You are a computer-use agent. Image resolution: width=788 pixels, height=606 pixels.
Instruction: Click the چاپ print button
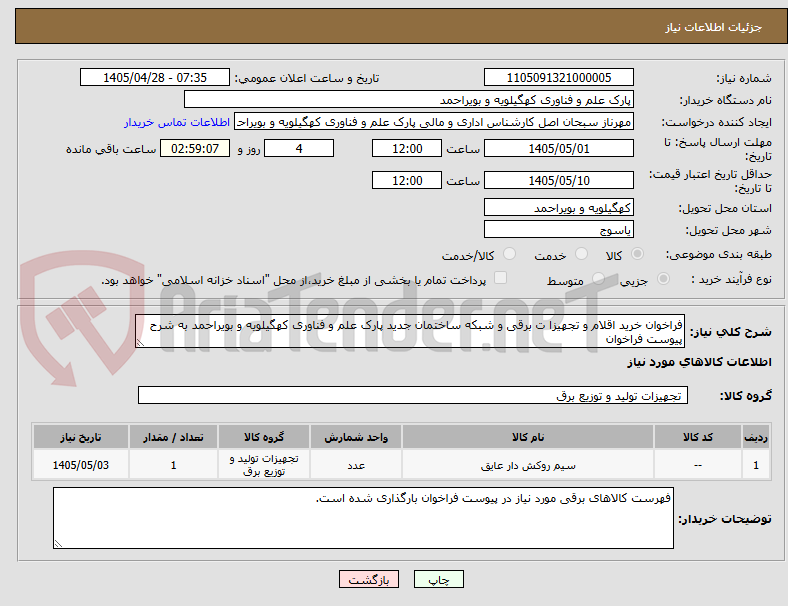pyautogui.click(x=439, y=579)
